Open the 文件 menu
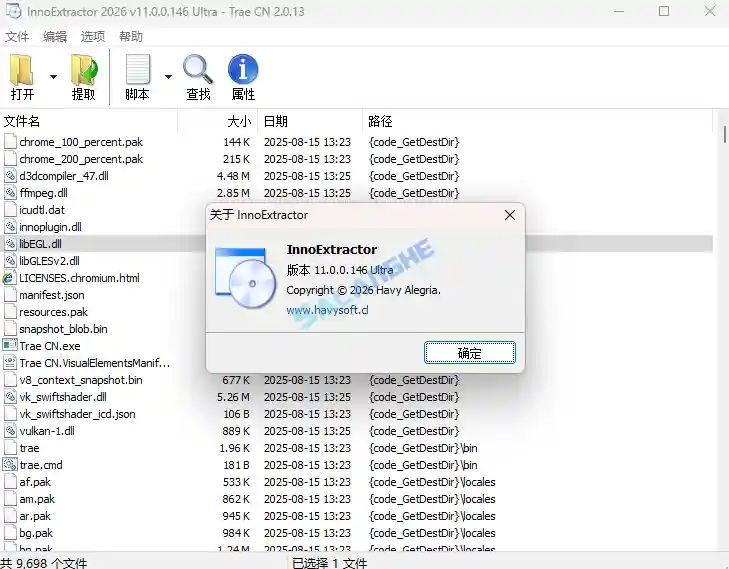Image resolution: width=729 pixels, height=569 pixels. [17, 37]
